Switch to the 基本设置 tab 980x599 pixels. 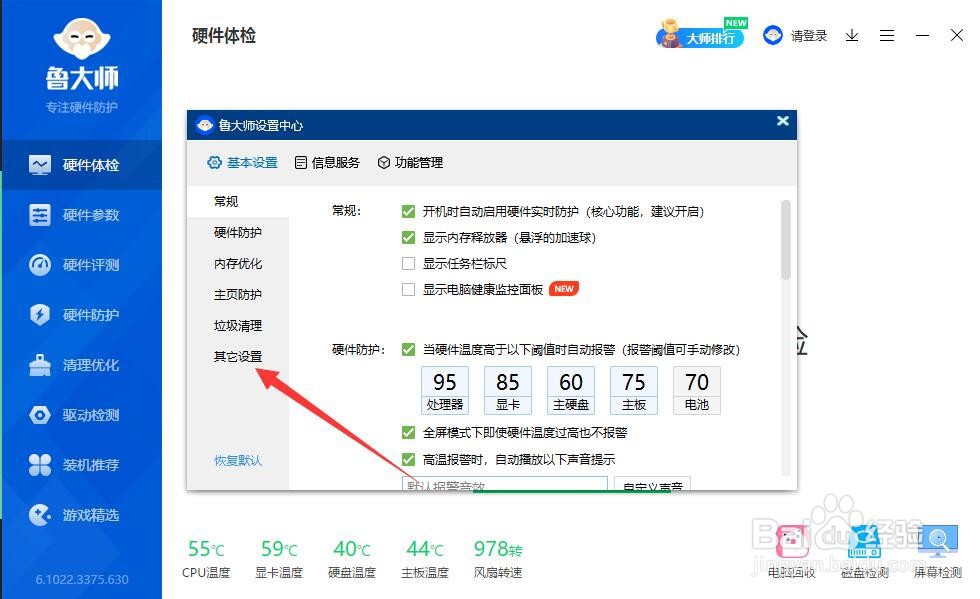[x=242, y=163]
